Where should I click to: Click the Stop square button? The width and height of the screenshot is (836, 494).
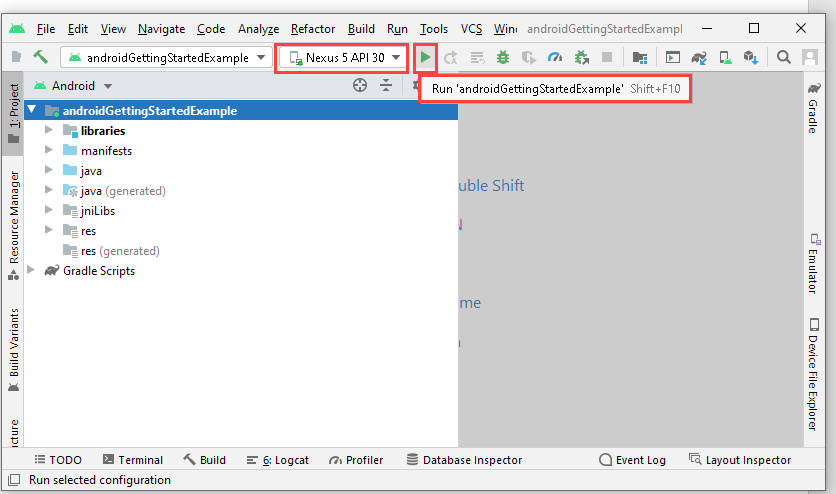[607, 57]
